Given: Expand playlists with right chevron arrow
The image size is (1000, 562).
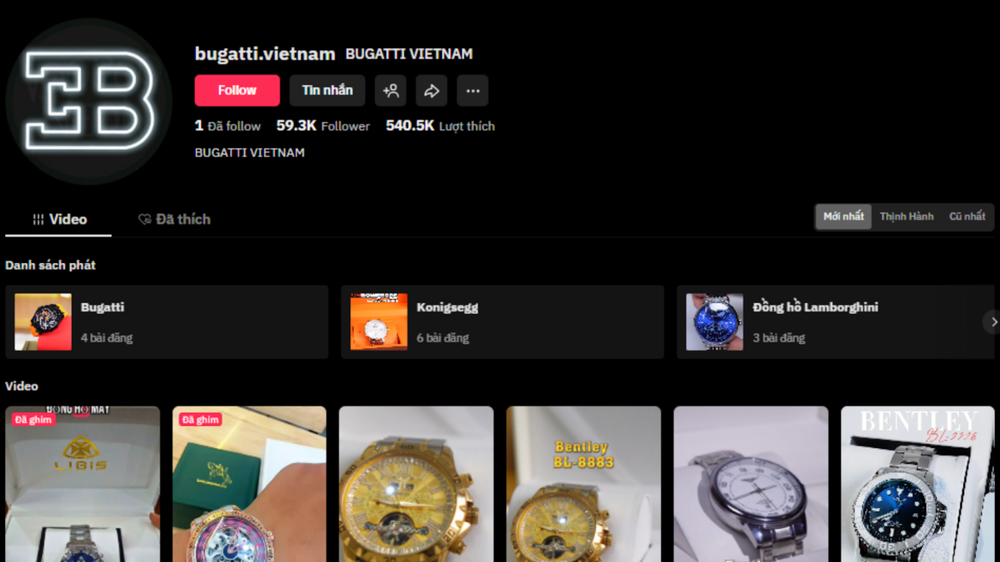Looking at the screenshot, I should click(x=993, y=322).
